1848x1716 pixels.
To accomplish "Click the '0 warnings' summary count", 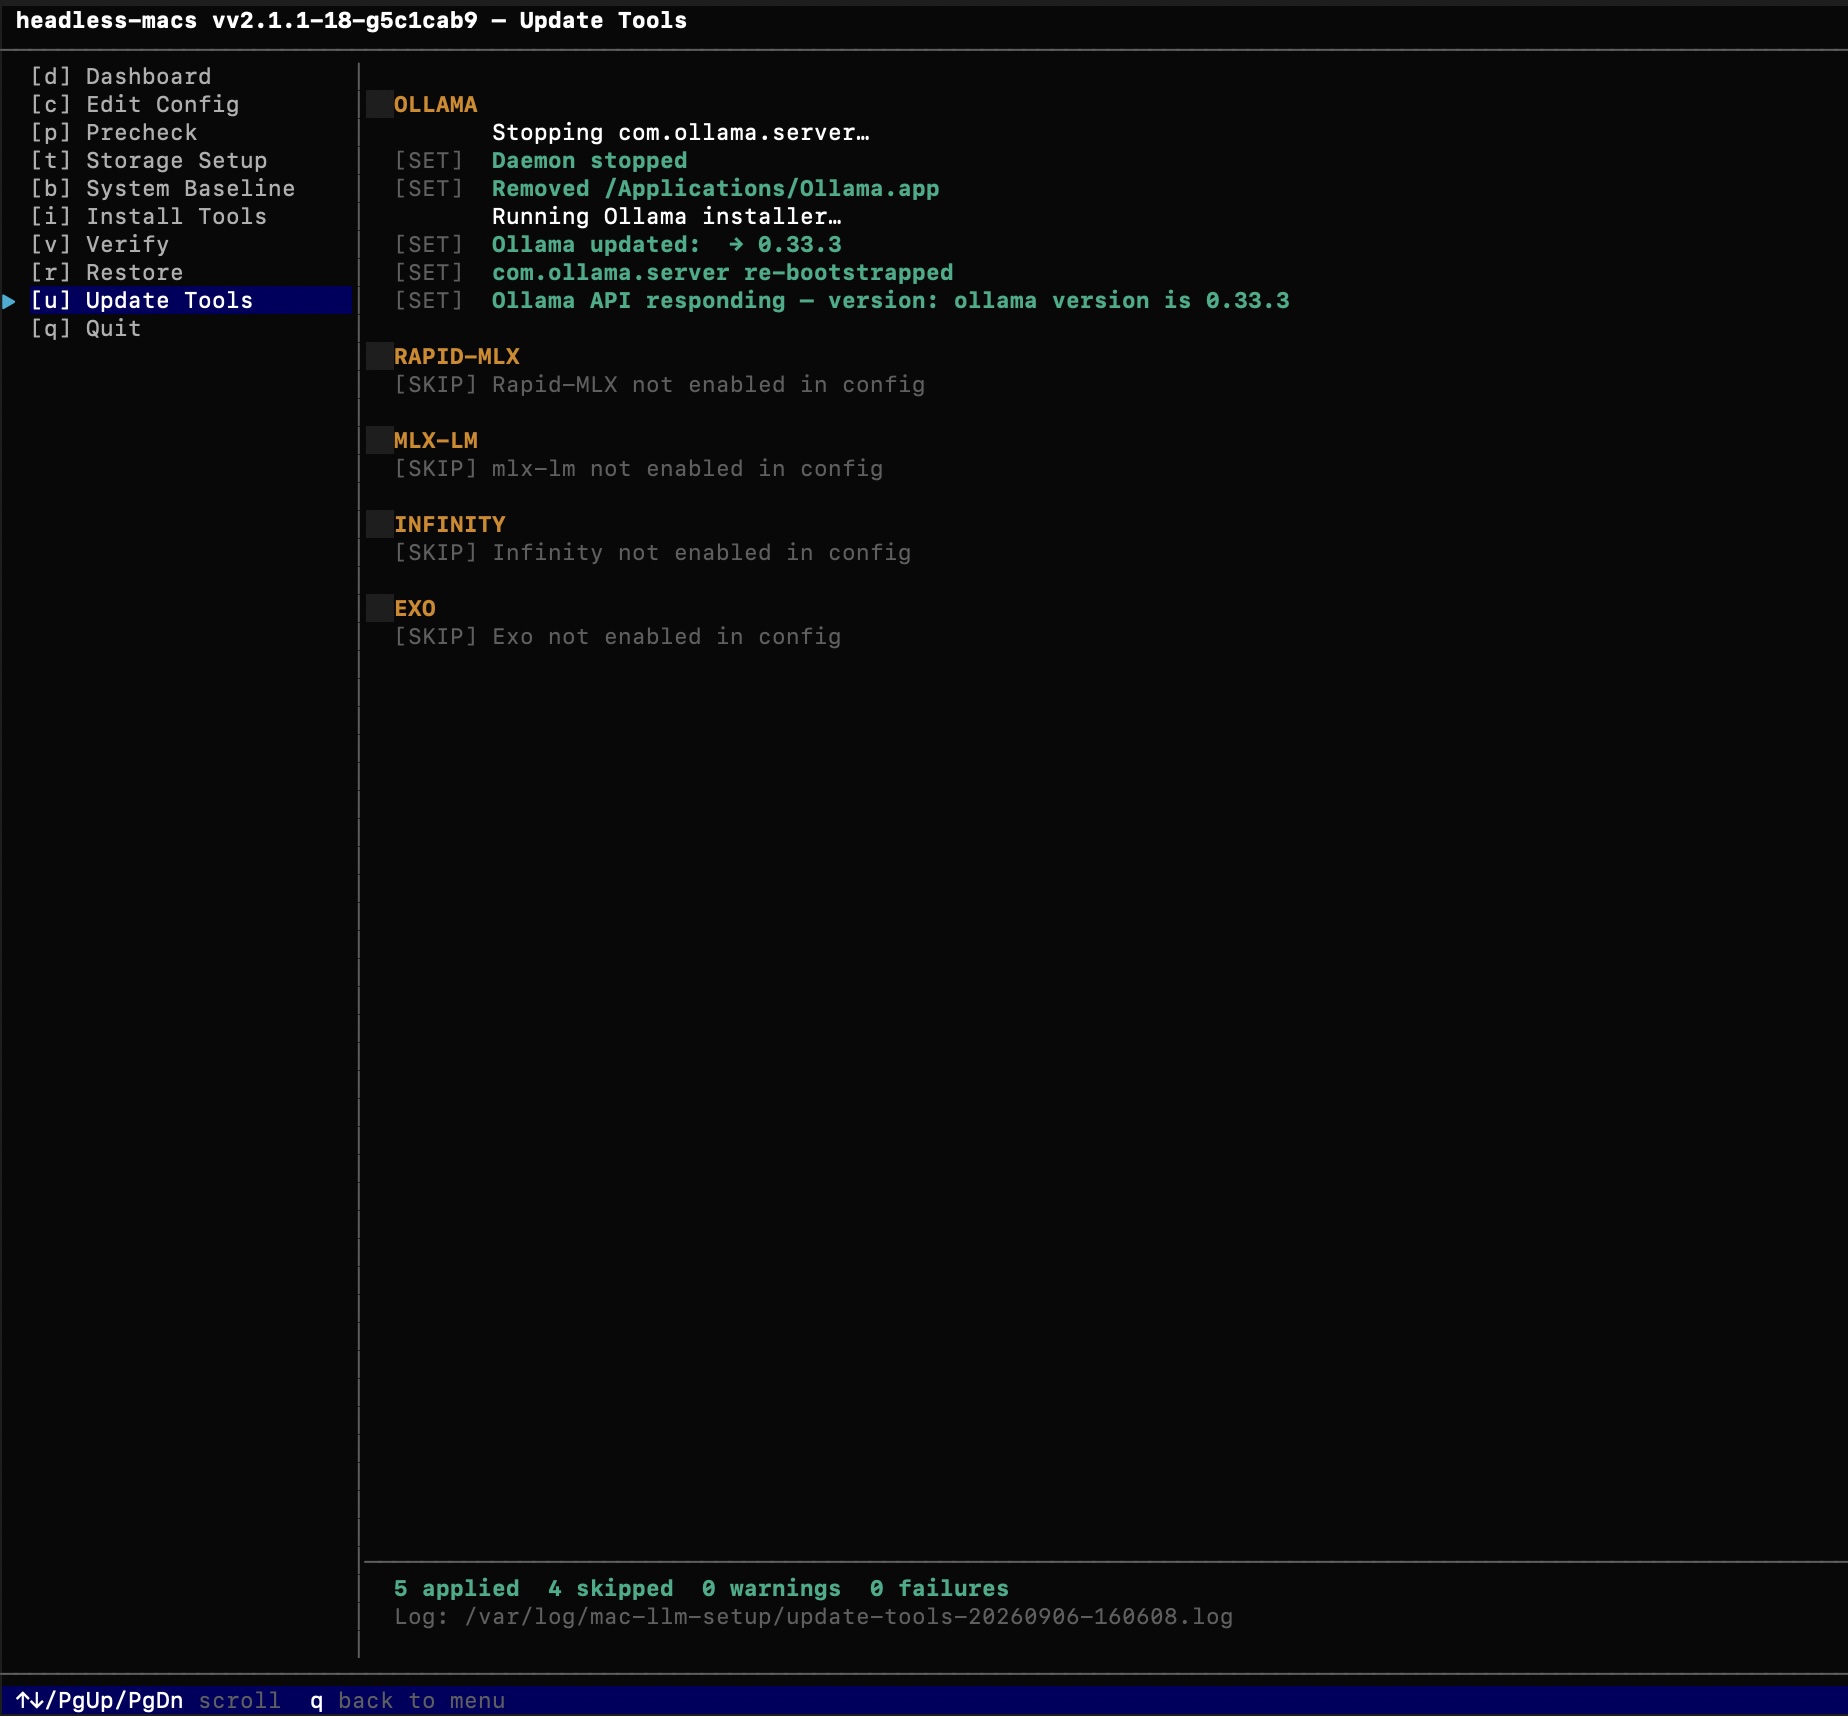I will (x=771, y=1588).
